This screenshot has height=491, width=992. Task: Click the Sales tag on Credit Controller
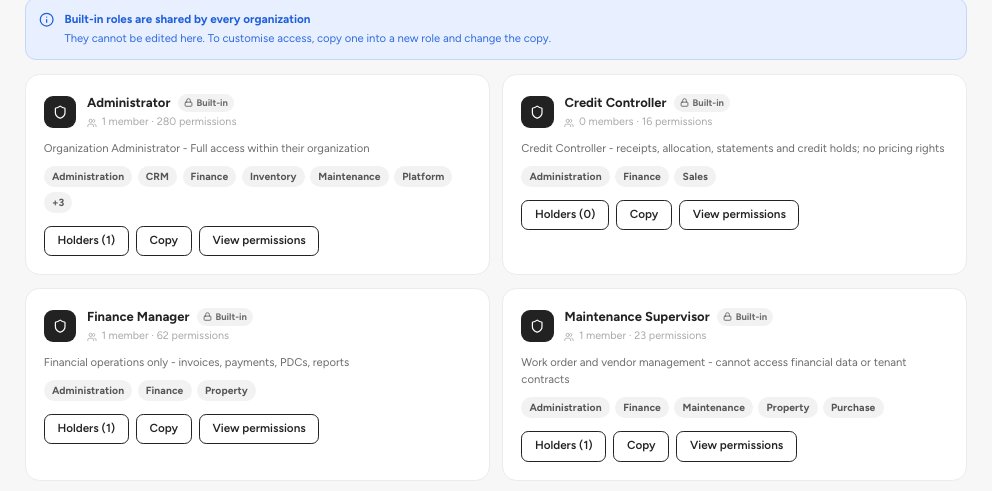click(695, 177)
